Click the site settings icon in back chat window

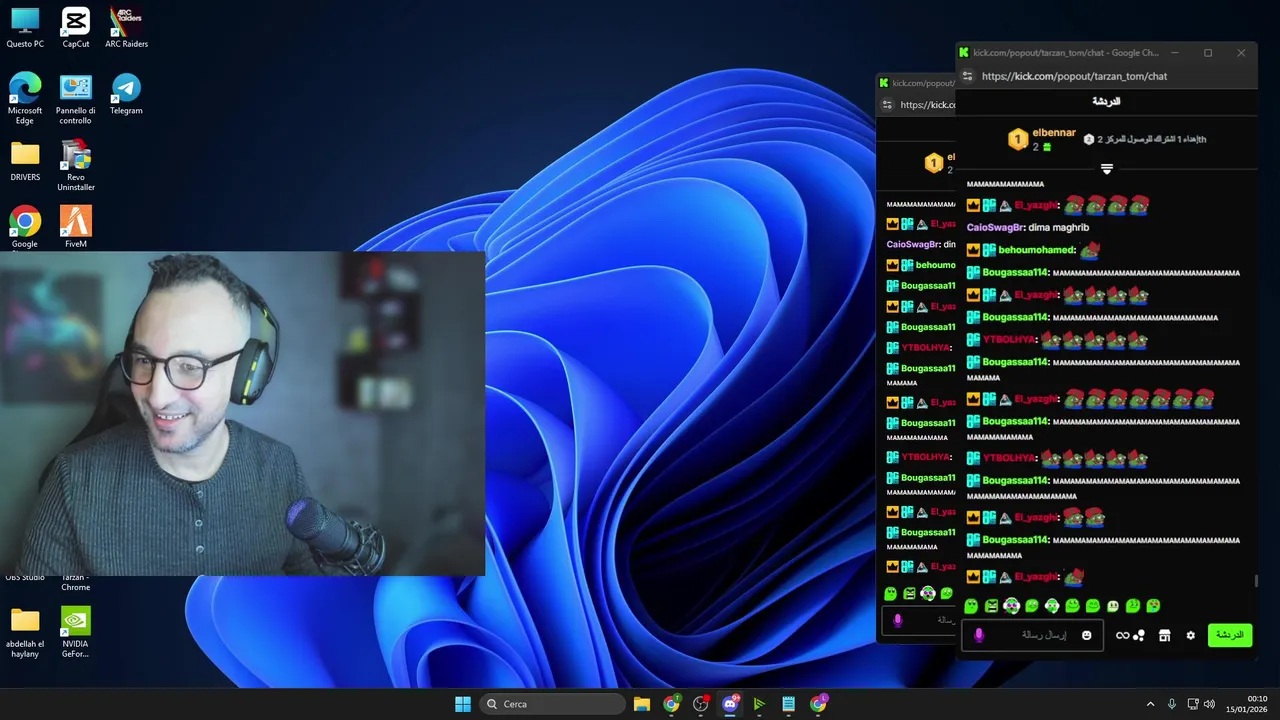click(887, 104)
